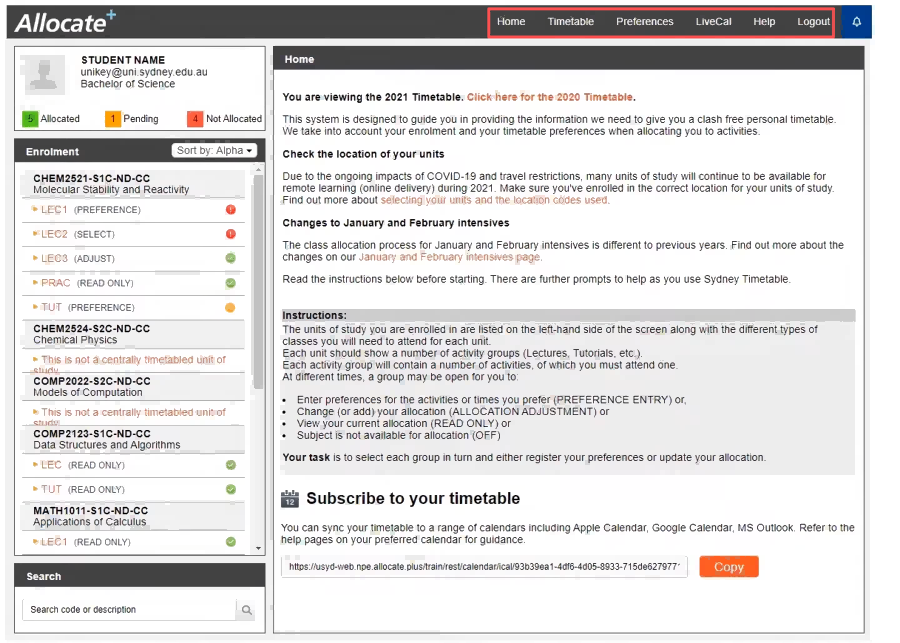Click the search magnifier icon
Image resolution: width=900 pixels, height=643 pixels.
click(x=247, y=610)
